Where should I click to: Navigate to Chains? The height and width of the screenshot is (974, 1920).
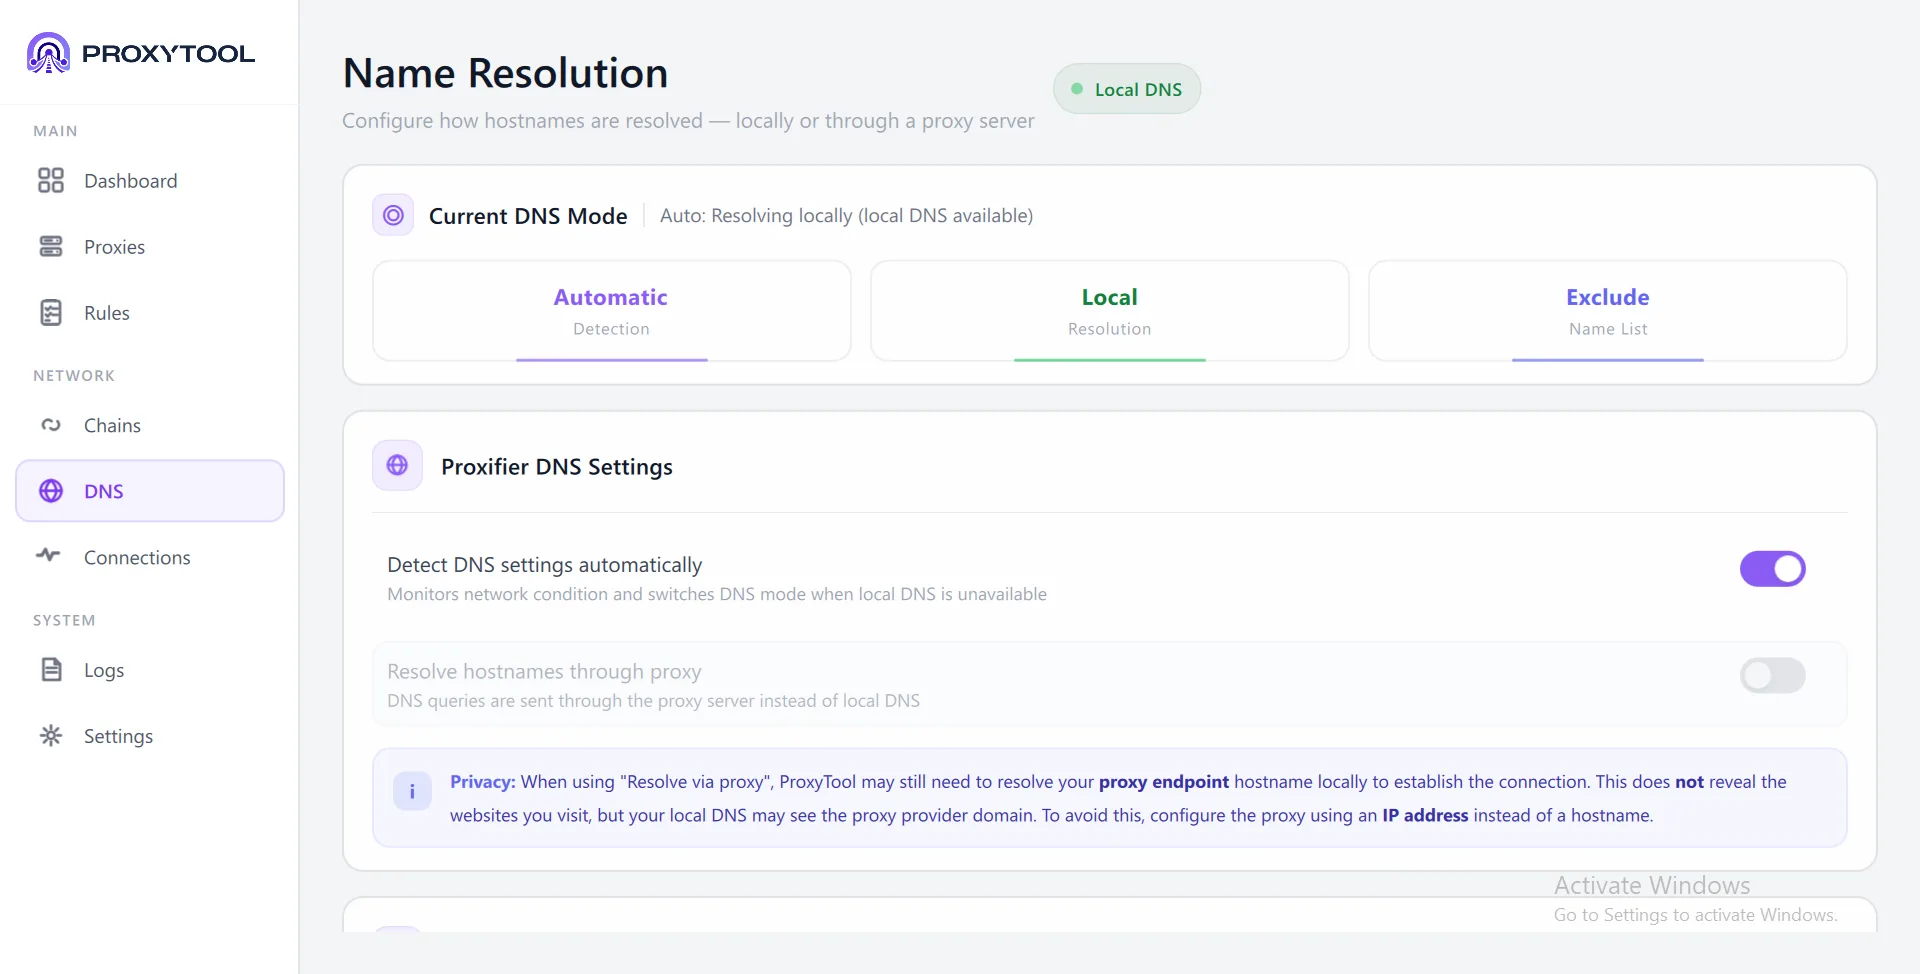(x=150, y=425)
